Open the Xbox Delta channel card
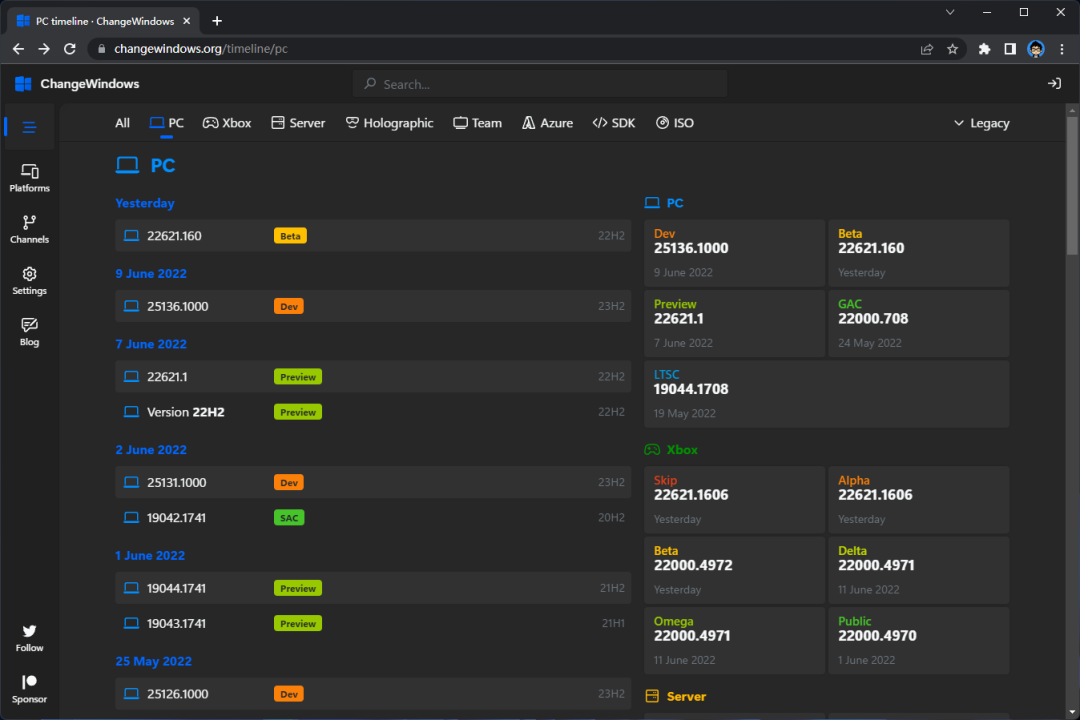The height and width of the screenshot is (720, 1080). (919, 570)
